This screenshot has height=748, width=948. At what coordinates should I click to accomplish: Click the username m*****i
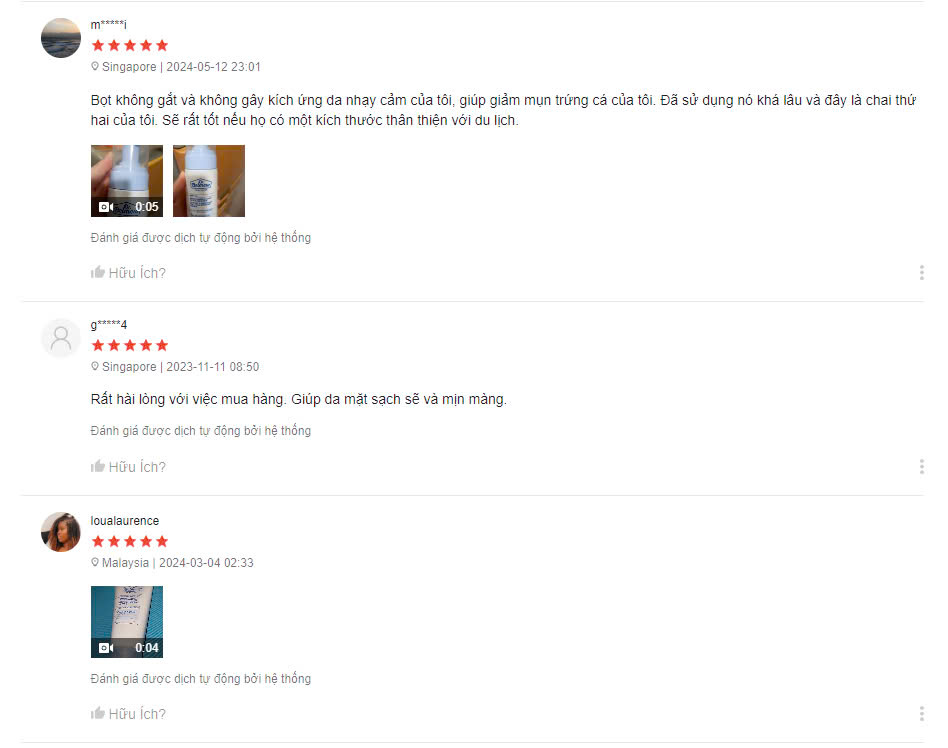[x=109, y=24]
